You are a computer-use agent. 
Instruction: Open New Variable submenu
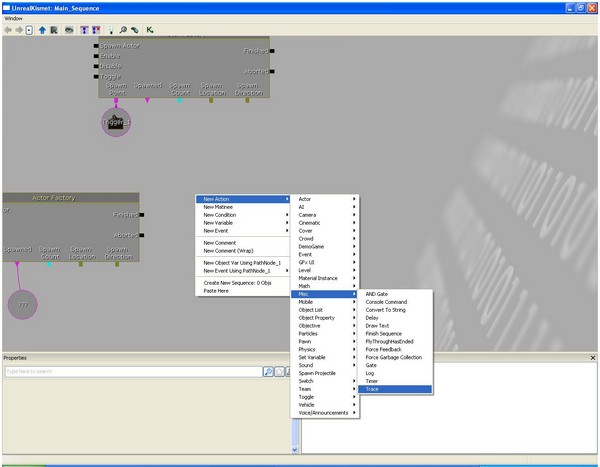243,223
